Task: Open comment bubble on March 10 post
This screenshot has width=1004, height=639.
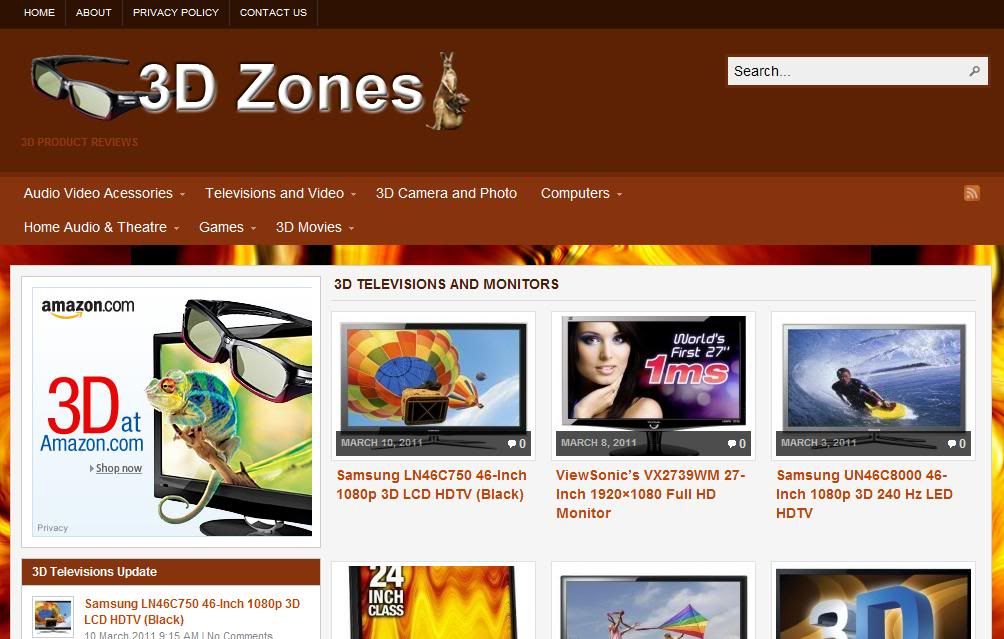Action: [517, 443]
